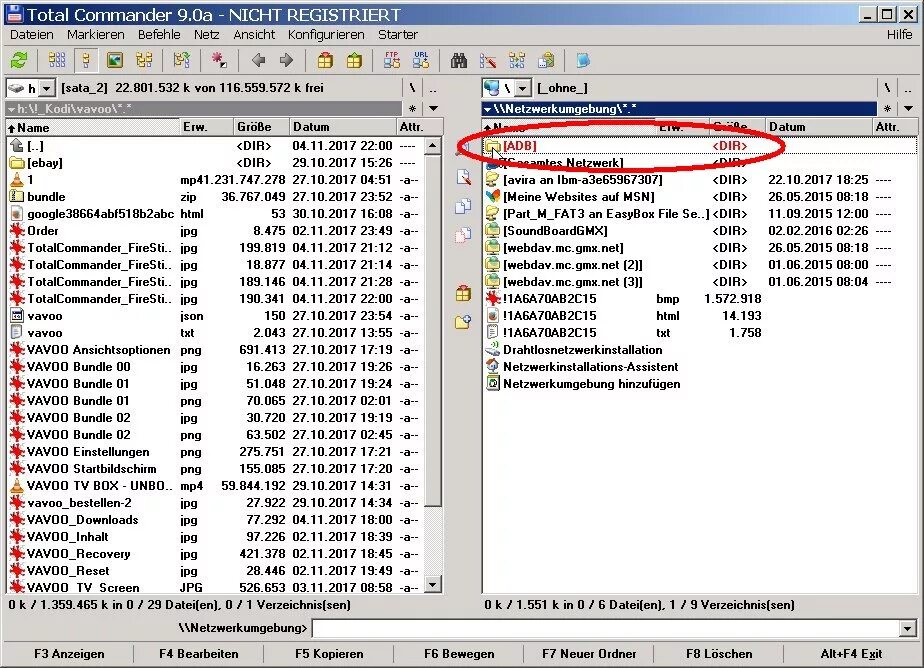The width and height of the screenshot is (924, 668).
Task: Click the red asterisk invert selection icon
Action: 219,60
